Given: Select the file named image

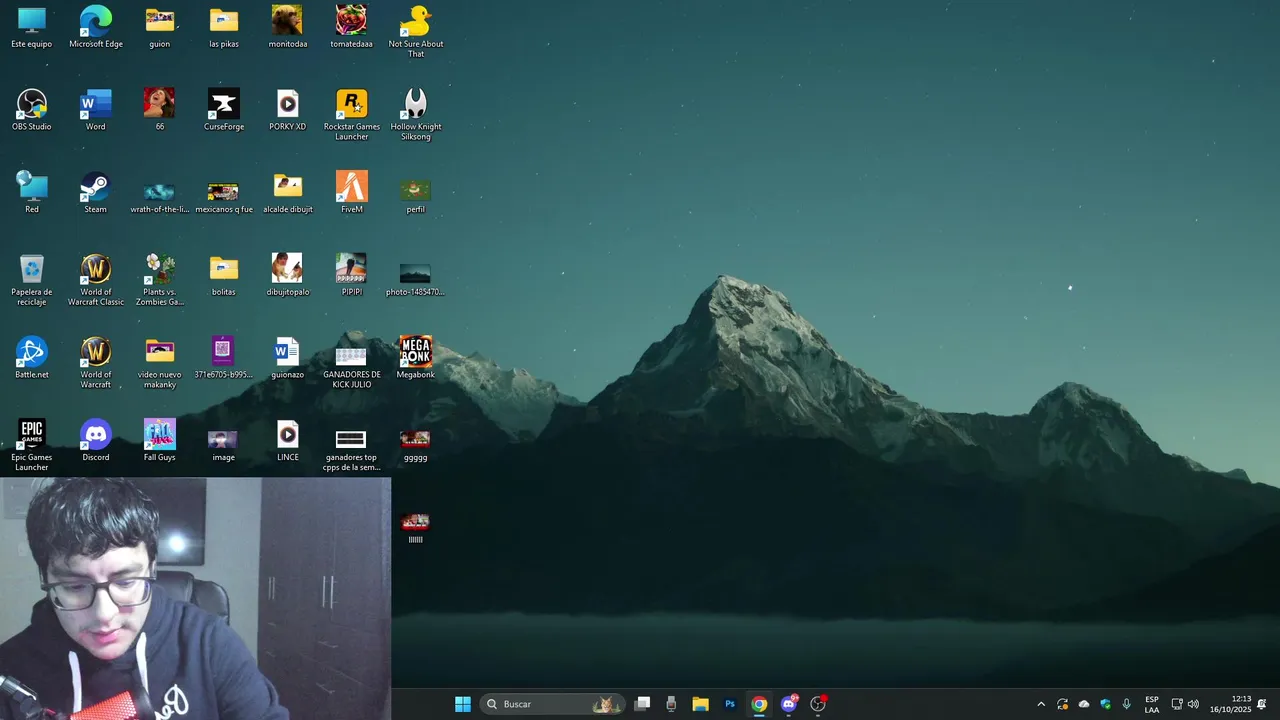Looking at the screenshot, I should [224, 445].
